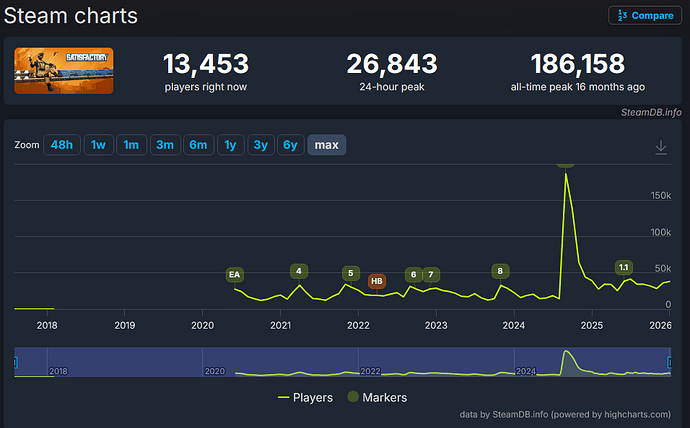Click the marker labeled 8
The width and height of the screenshot is (690, 428).
[500, 271]
